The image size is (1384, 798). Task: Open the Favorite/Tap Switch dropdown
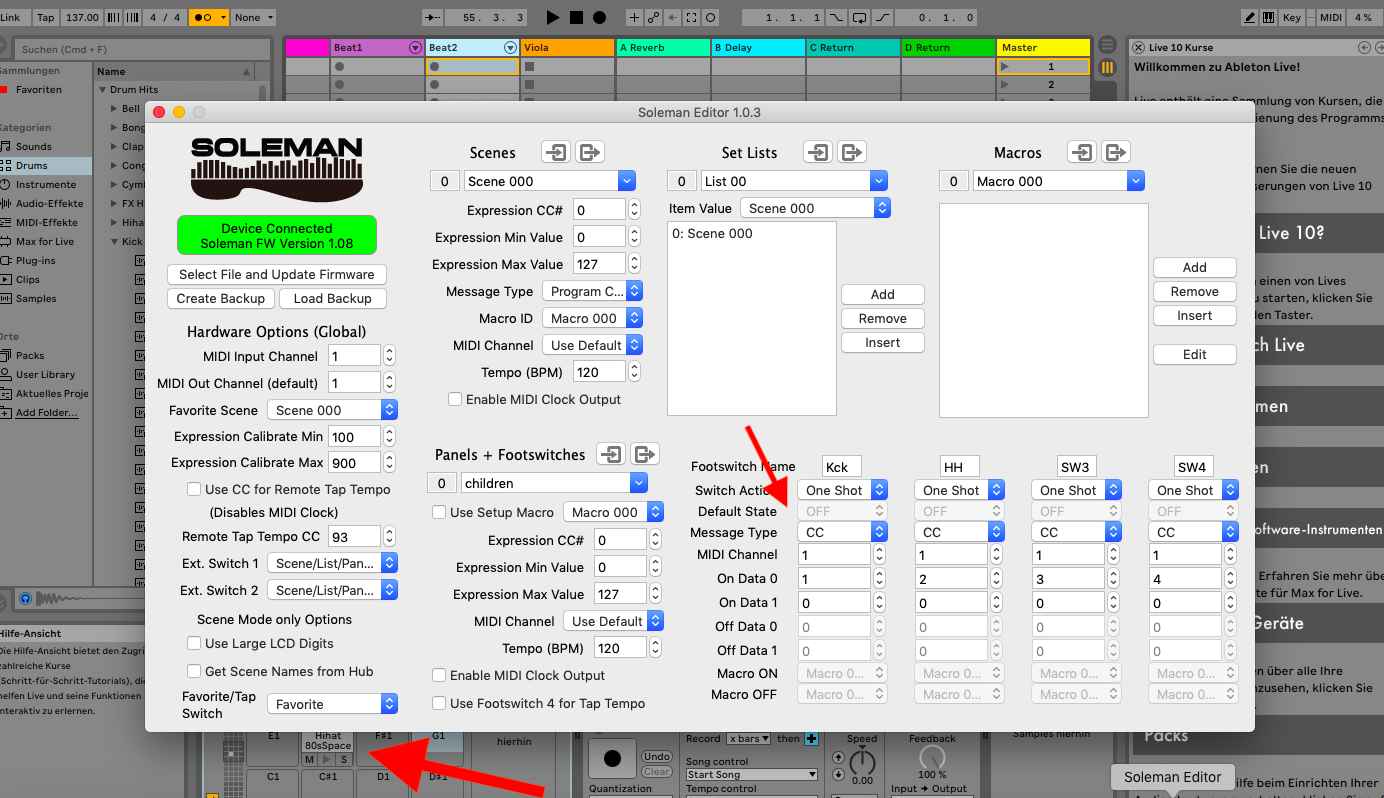pyautogui.click(x=332, y=704)
